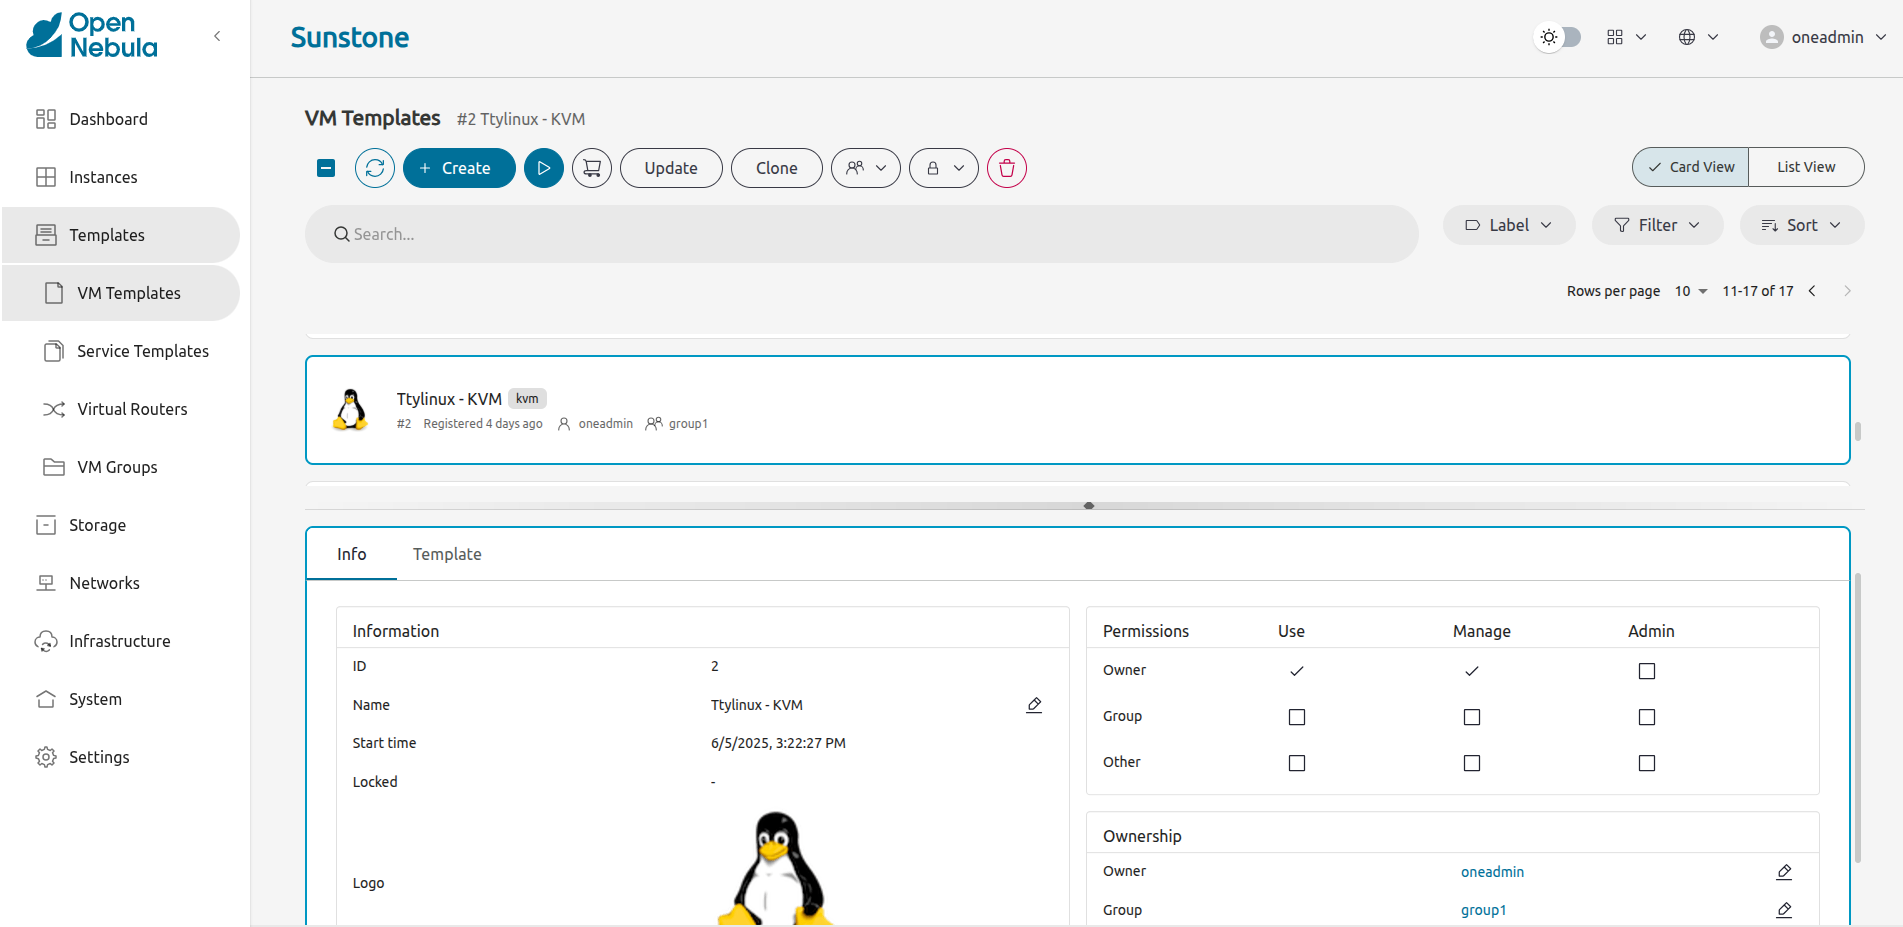Instantiate the template using the play icon
Image resolution: width=1903 pixels, height=927 pixels.
tap(543, 168)
